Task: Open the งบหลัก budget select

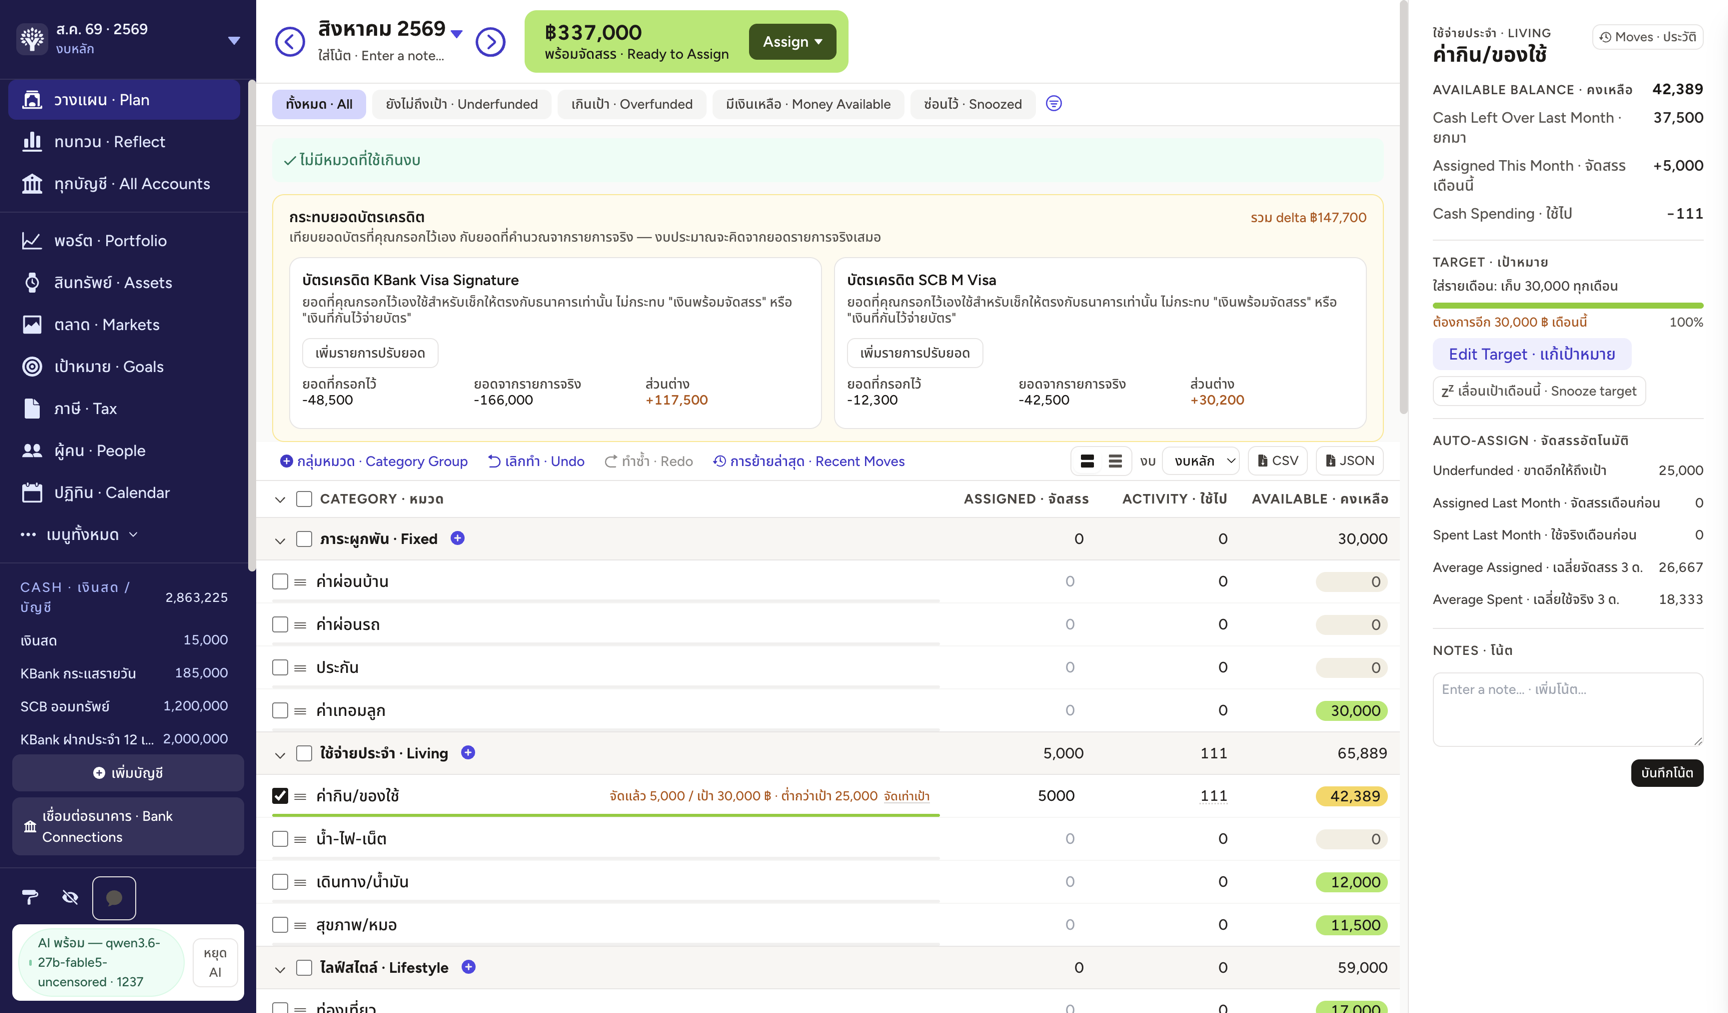Action: pyautogui.click(x=1201, y=461)
